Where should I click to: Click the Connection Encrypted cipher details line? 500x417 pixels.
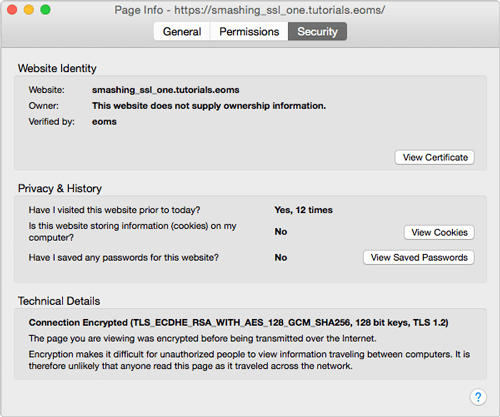238,323
